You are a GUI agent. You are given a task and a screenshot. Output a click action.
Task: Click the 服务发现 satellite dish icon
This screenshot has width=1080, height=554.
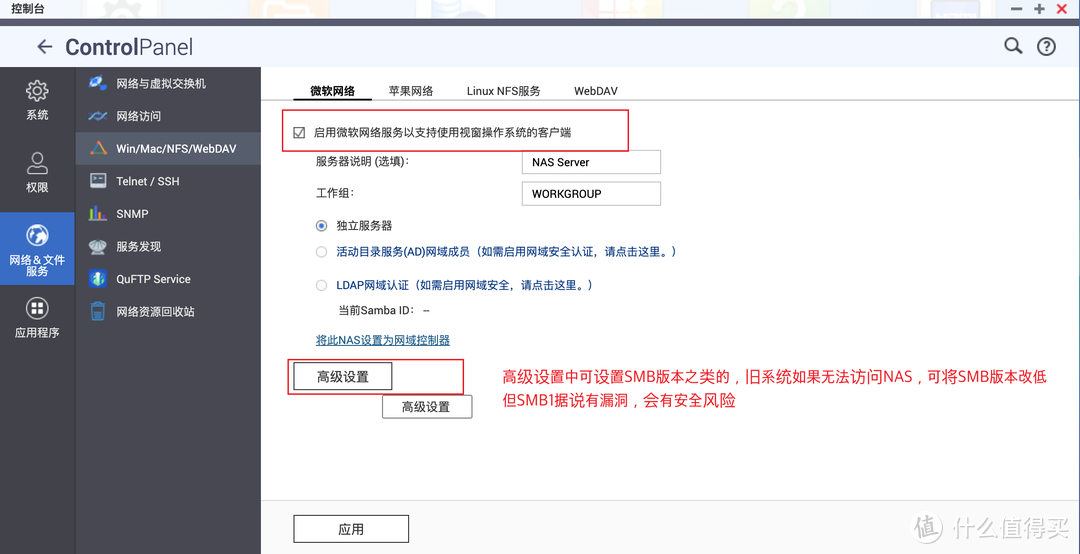click(98, 246)
